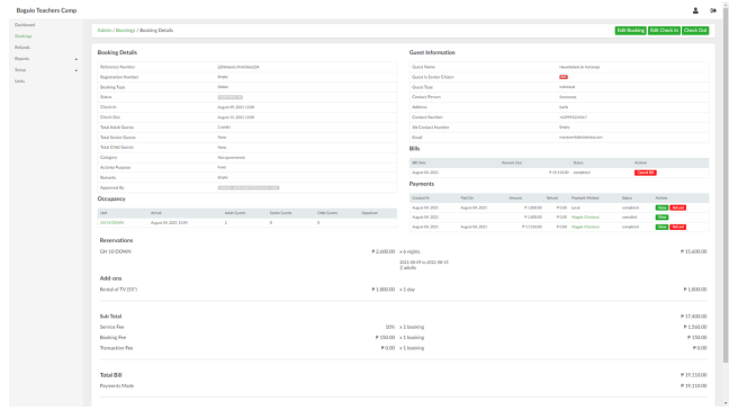Open Dashboard from the sidebar
The image size is (734, 419).
pos(24,25)
